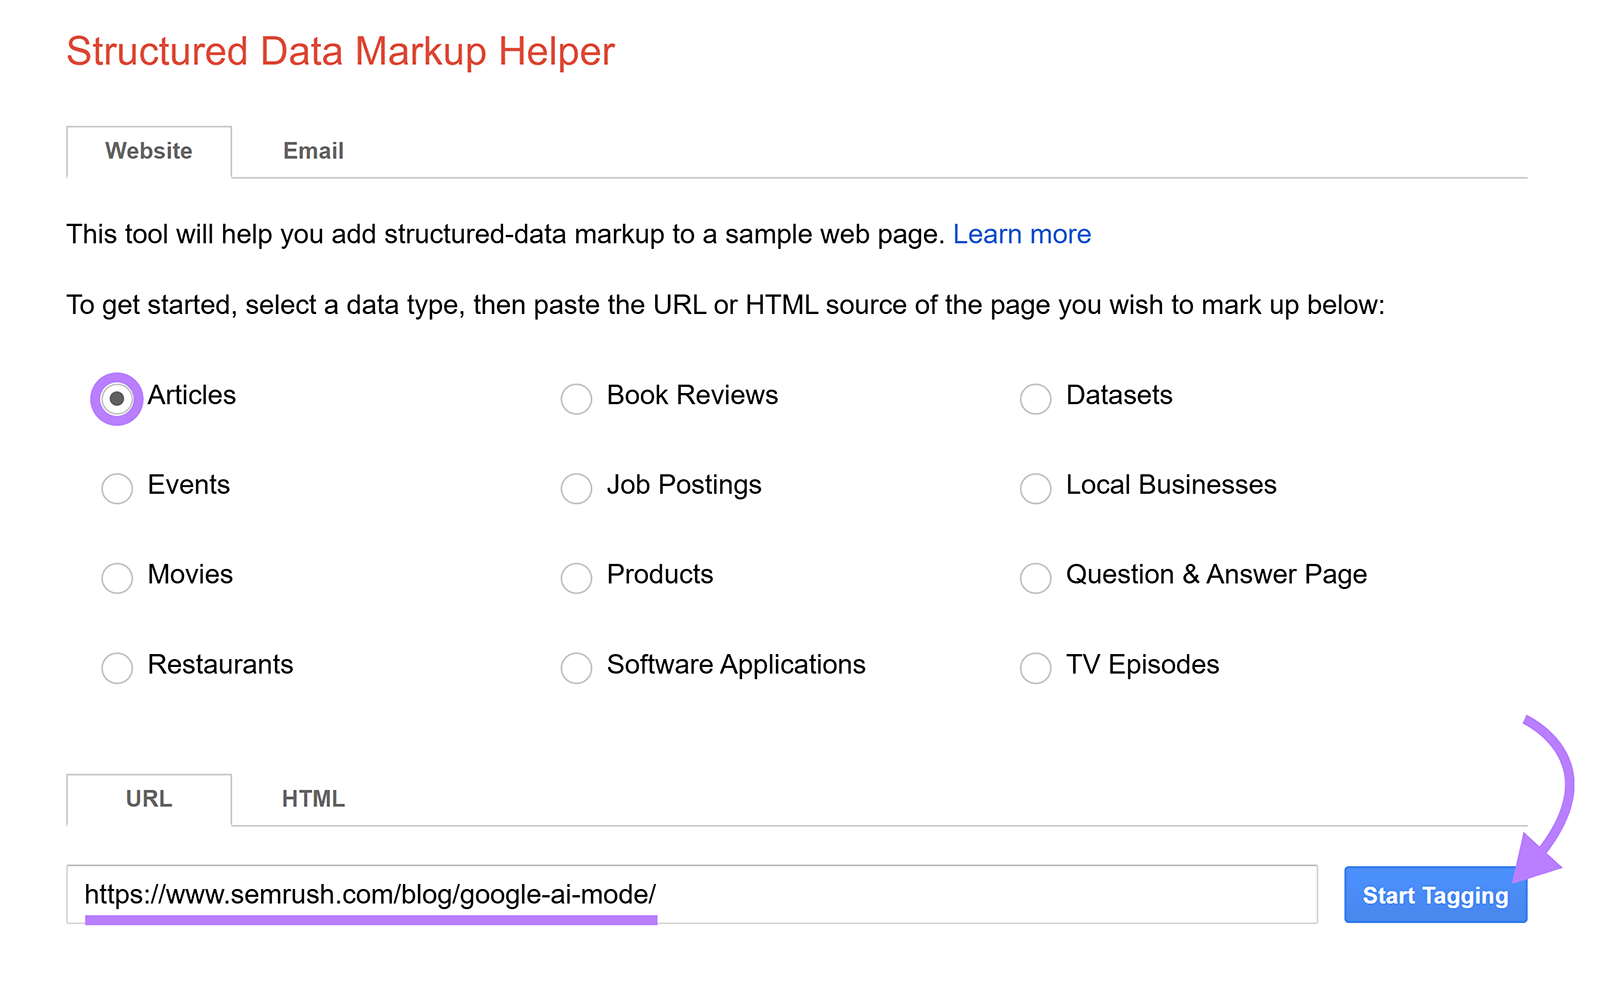Screen dimensions: 1600x982
Task: Open the Website tab
Action: pyautogui.click(x=148, y=151)
